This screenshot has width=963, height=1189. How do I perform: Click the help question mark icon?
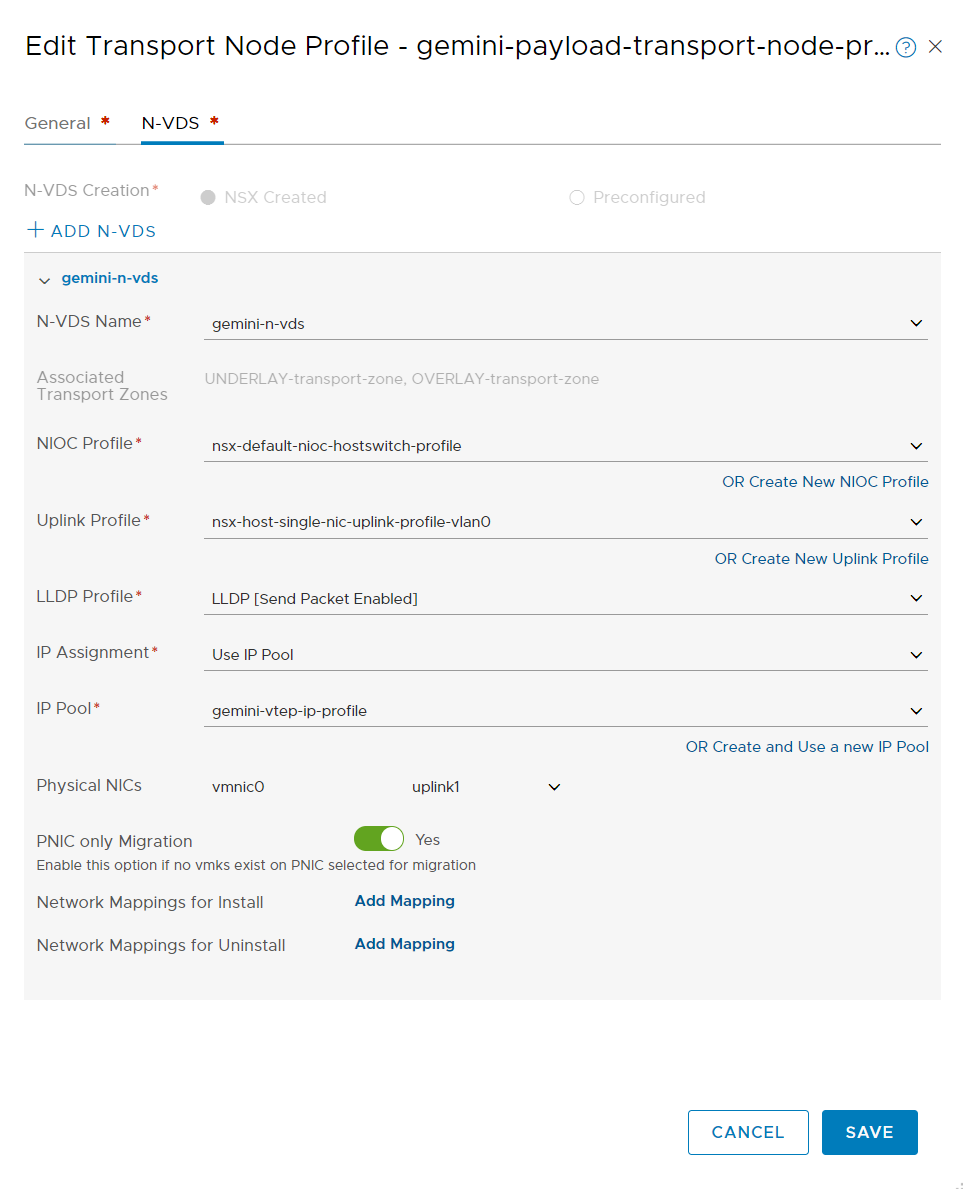tap(906, 47)
